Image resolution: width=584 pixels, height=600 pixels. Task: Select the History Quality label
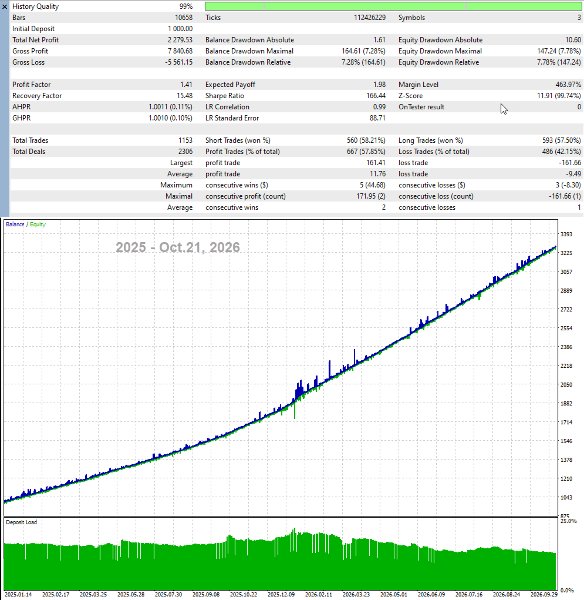pos(36,7)
